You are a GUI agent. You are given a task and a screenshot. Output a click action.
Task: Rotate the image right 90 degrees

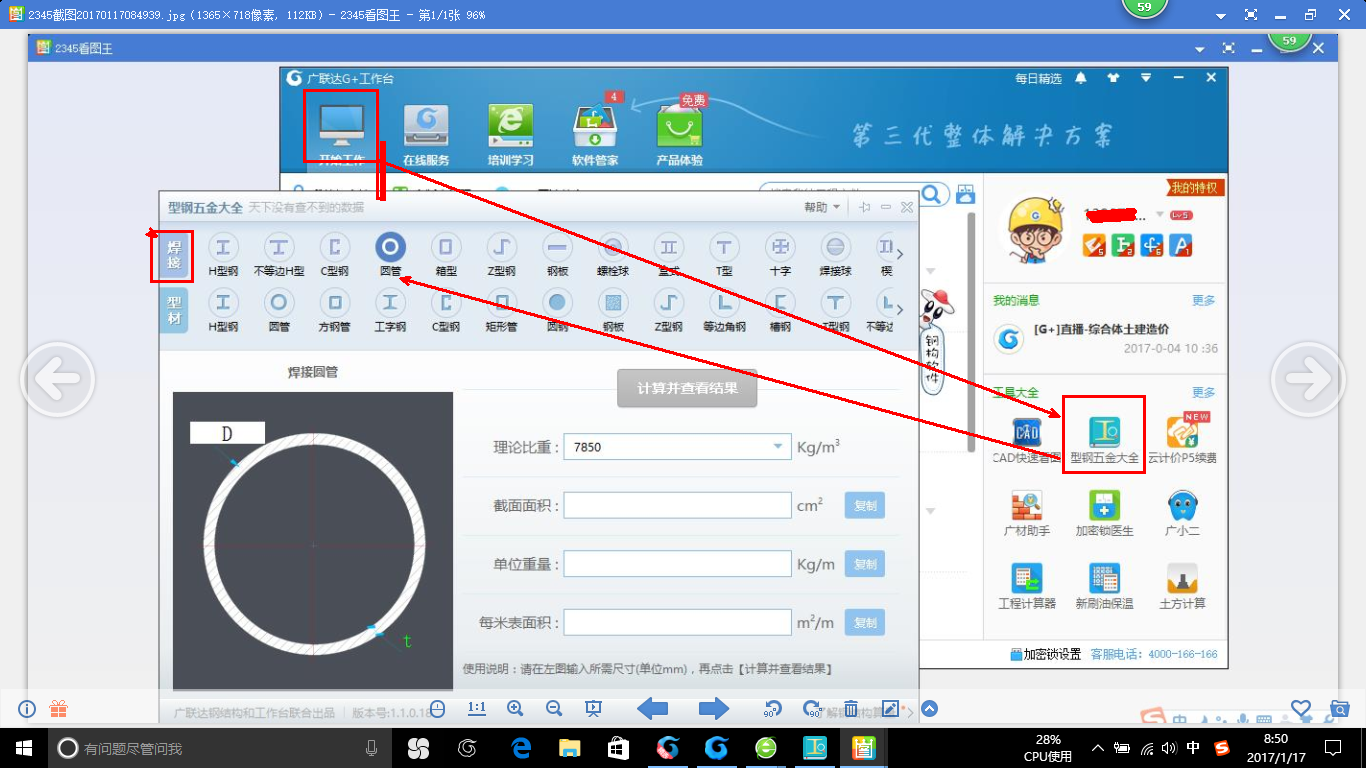coord(811,708)
